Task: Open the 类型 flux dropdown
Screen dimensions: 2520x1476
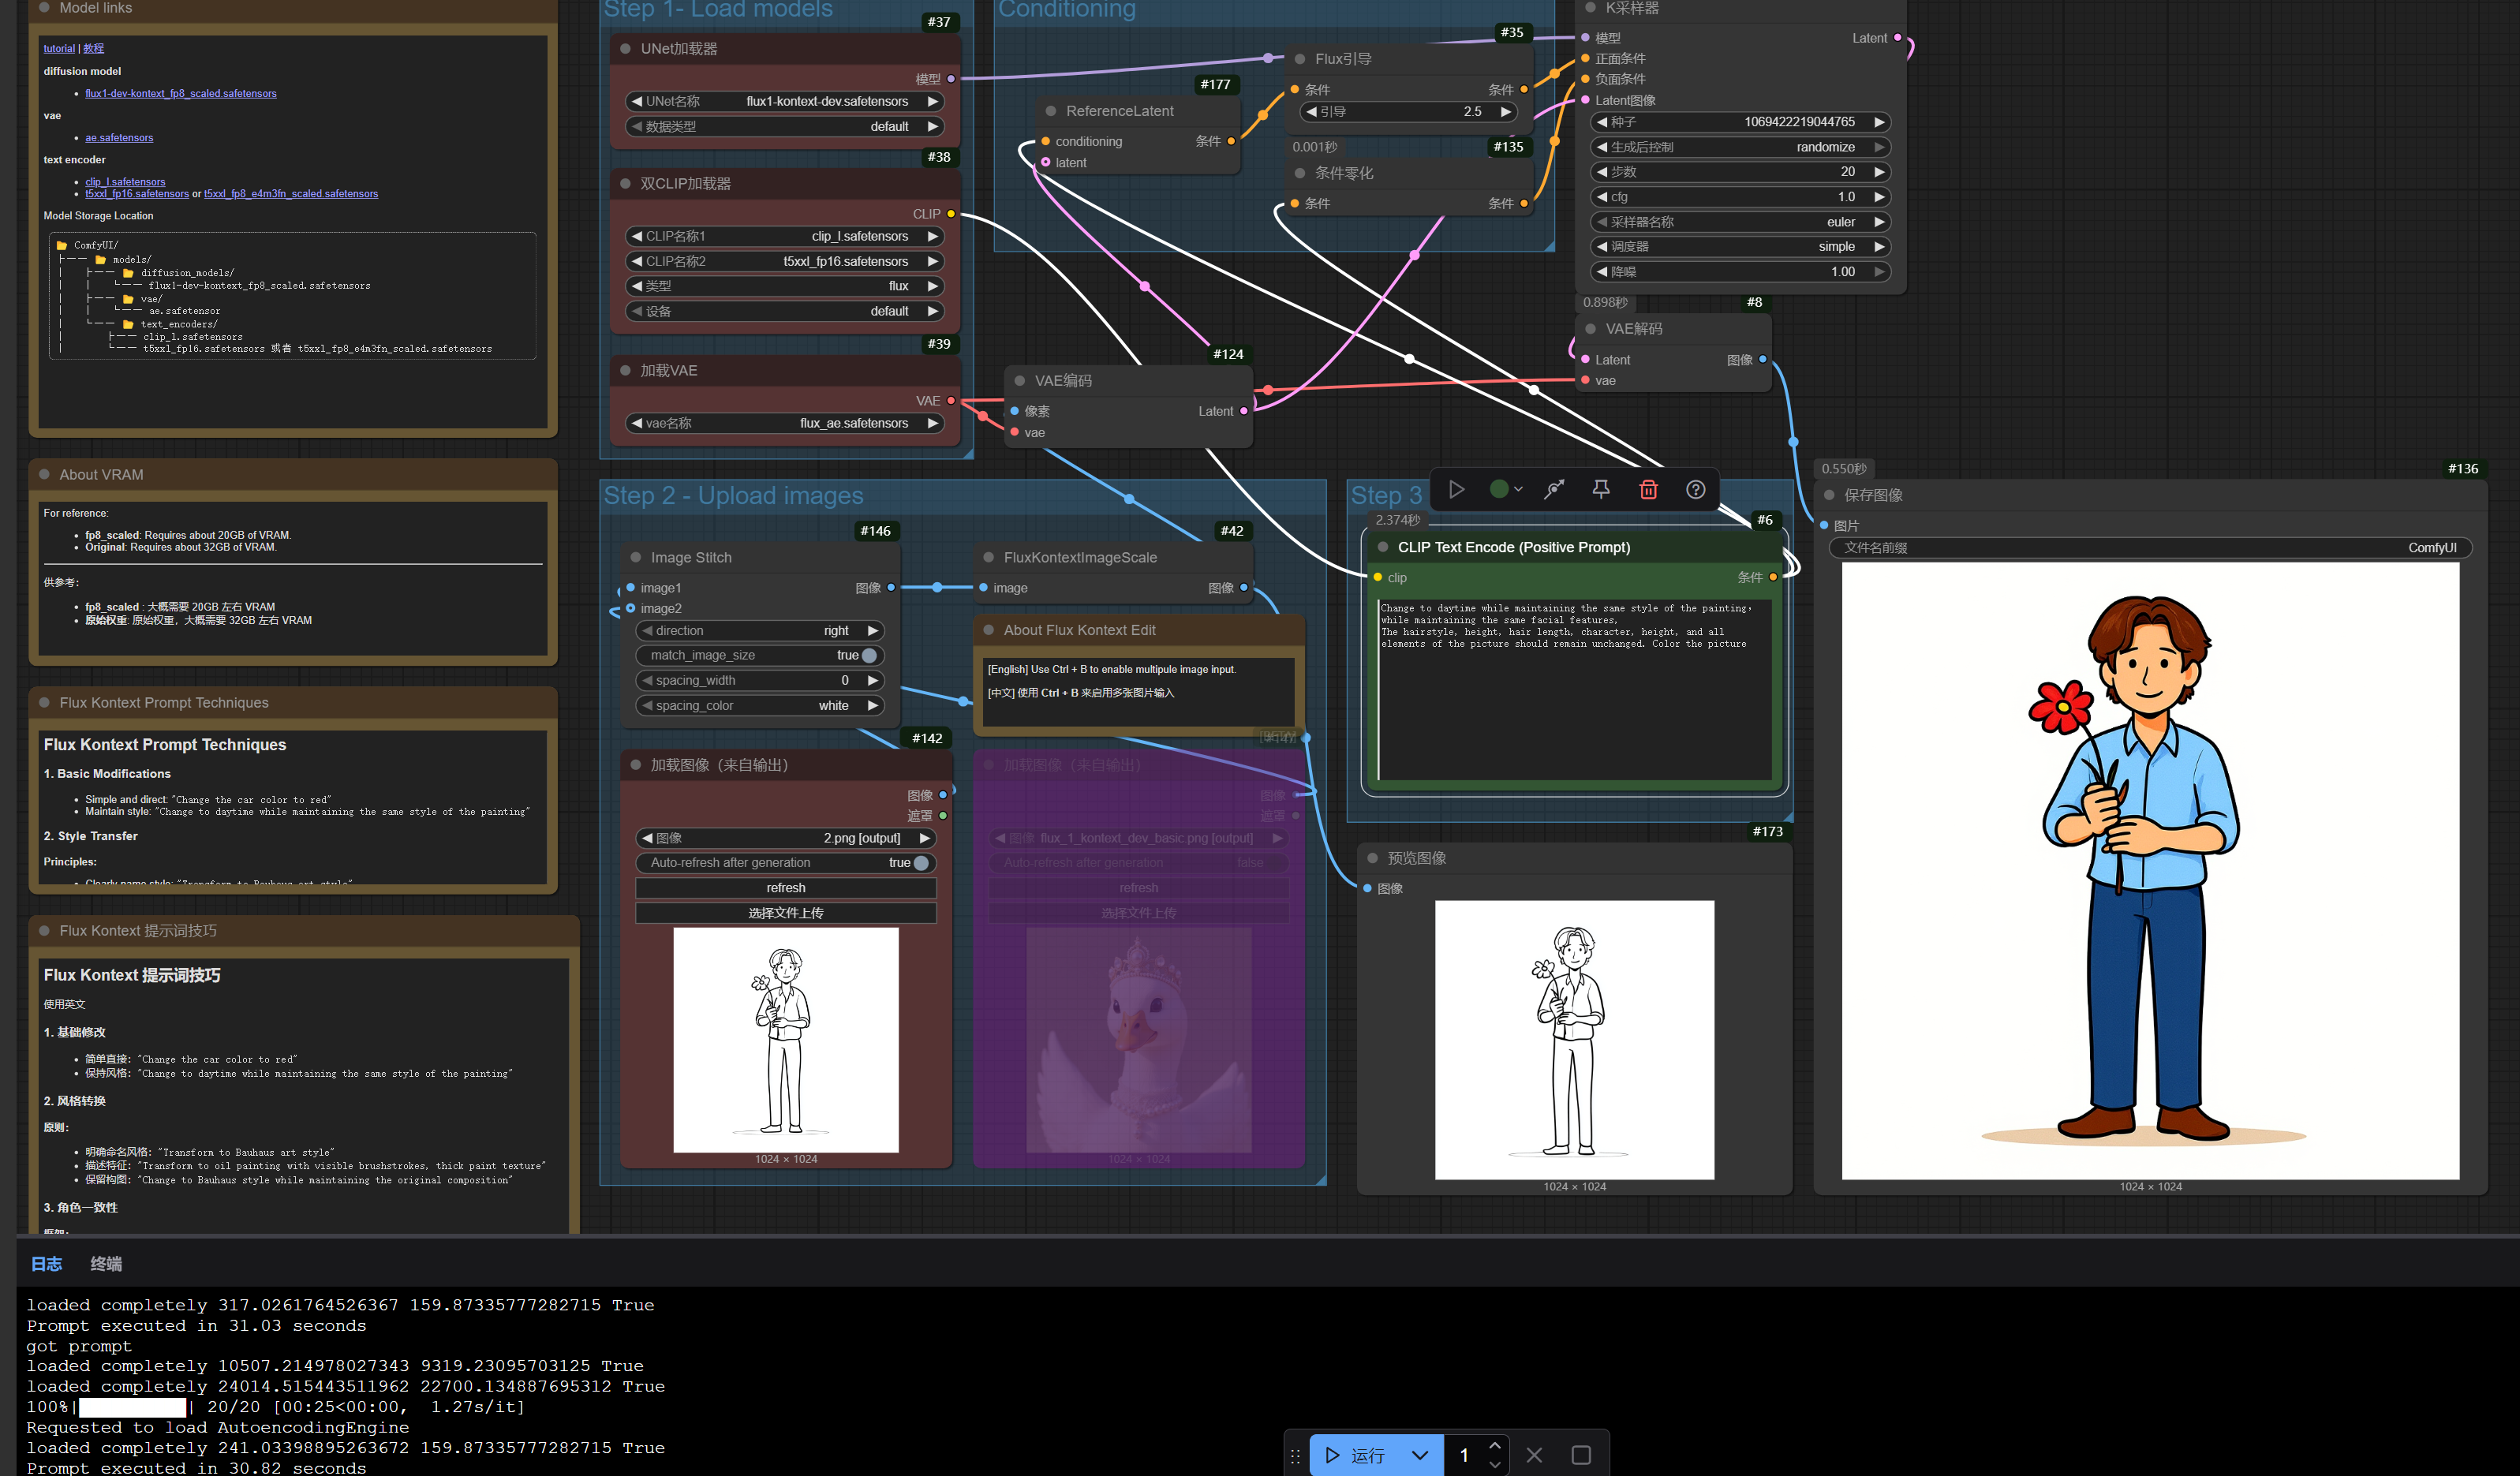Action: pos(785,286)
